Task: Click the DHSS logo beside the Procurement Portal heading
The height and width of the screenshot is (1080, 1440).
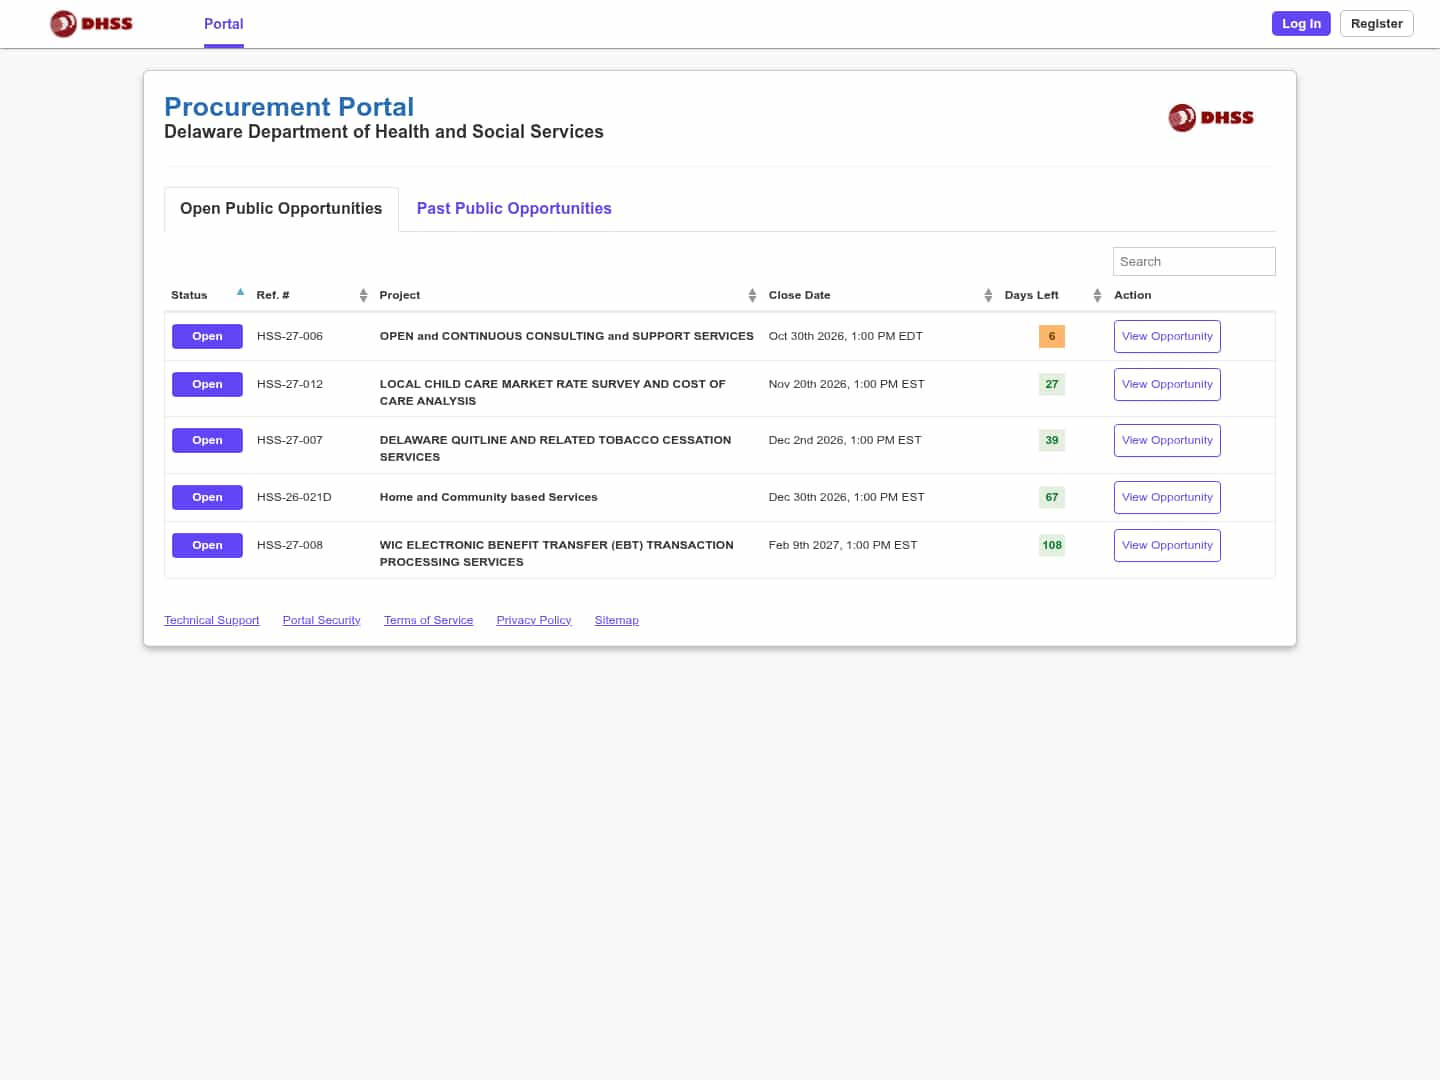Action: [1211, 118]
